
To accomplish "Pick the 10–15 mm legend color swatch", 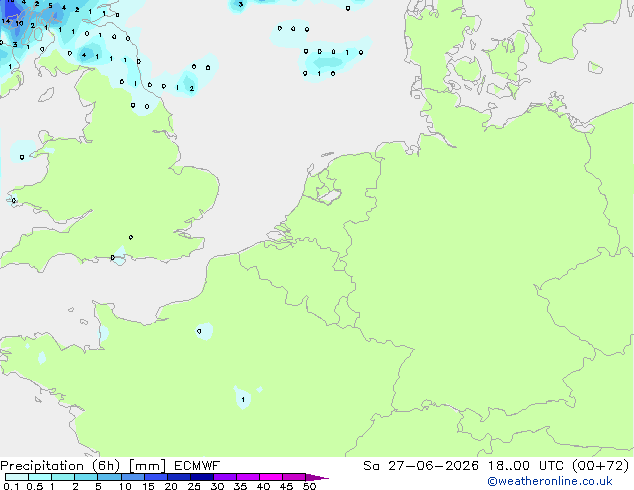I will 132,477.
